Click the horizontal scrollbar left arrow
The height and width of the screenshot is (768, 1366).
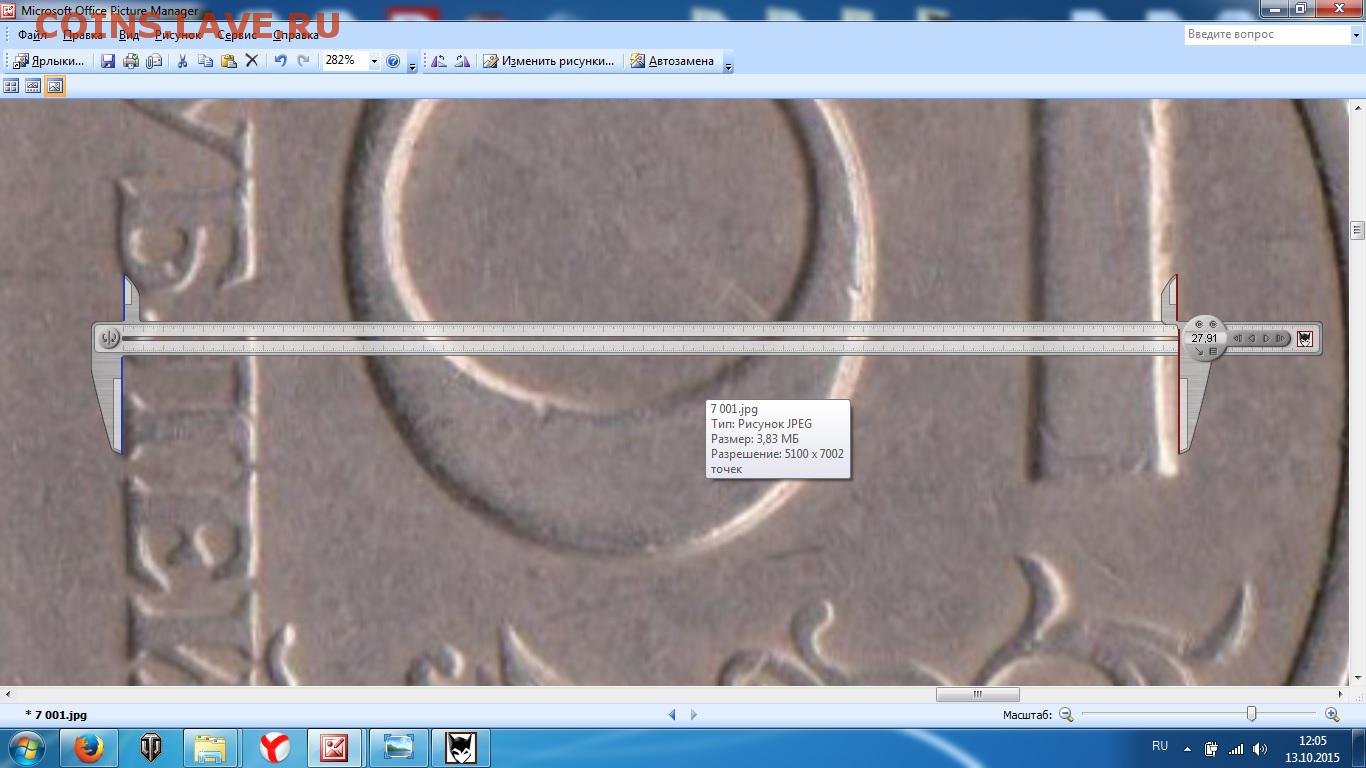[x=7, y=694]
